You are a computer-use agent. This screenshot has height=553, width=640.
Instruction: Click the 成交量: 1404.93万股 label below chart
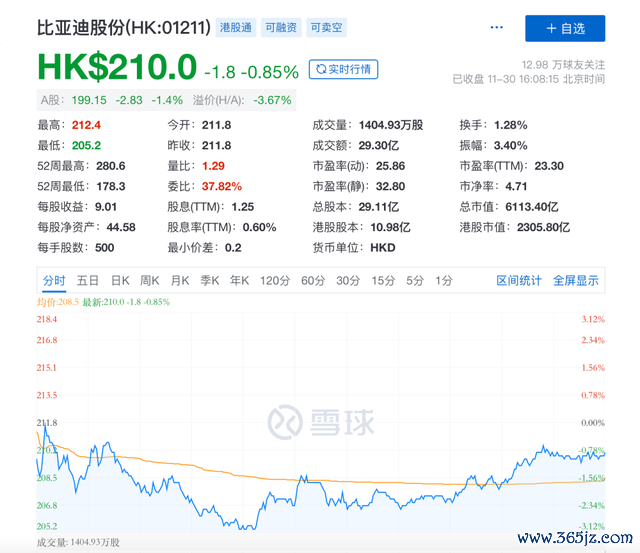(78, 542)
